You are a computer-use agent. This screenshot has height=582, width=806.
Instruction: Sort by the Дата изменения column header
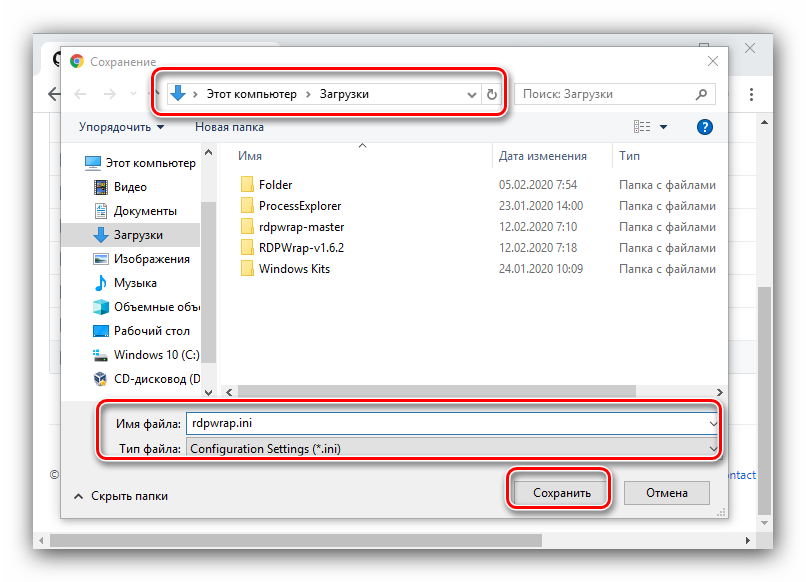543,156
